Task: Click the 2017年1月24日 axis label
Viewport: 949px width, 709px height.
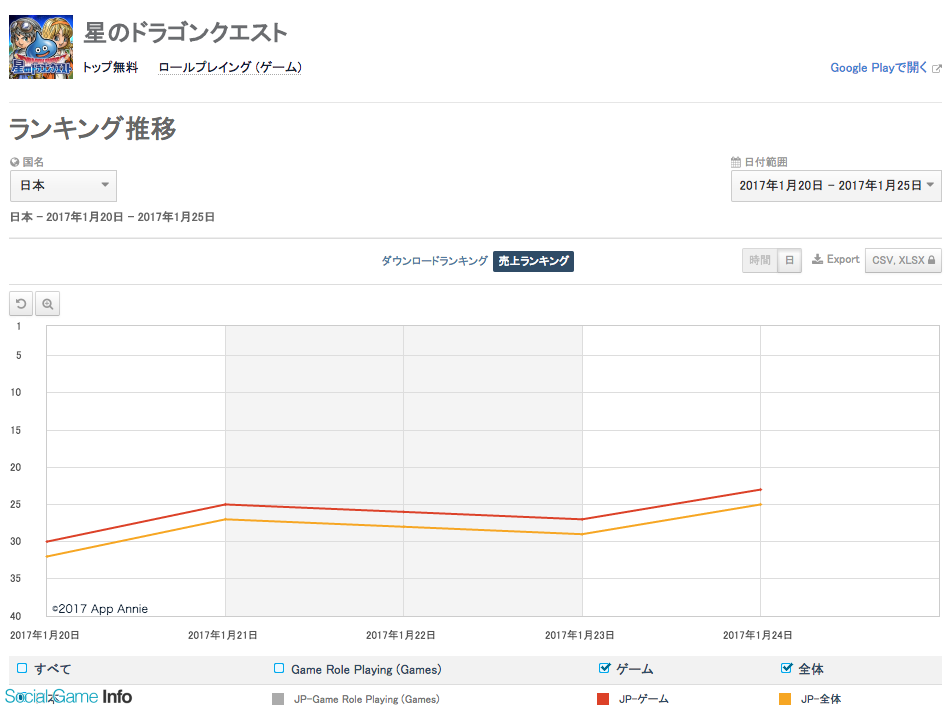Action: tap(758, 635)
